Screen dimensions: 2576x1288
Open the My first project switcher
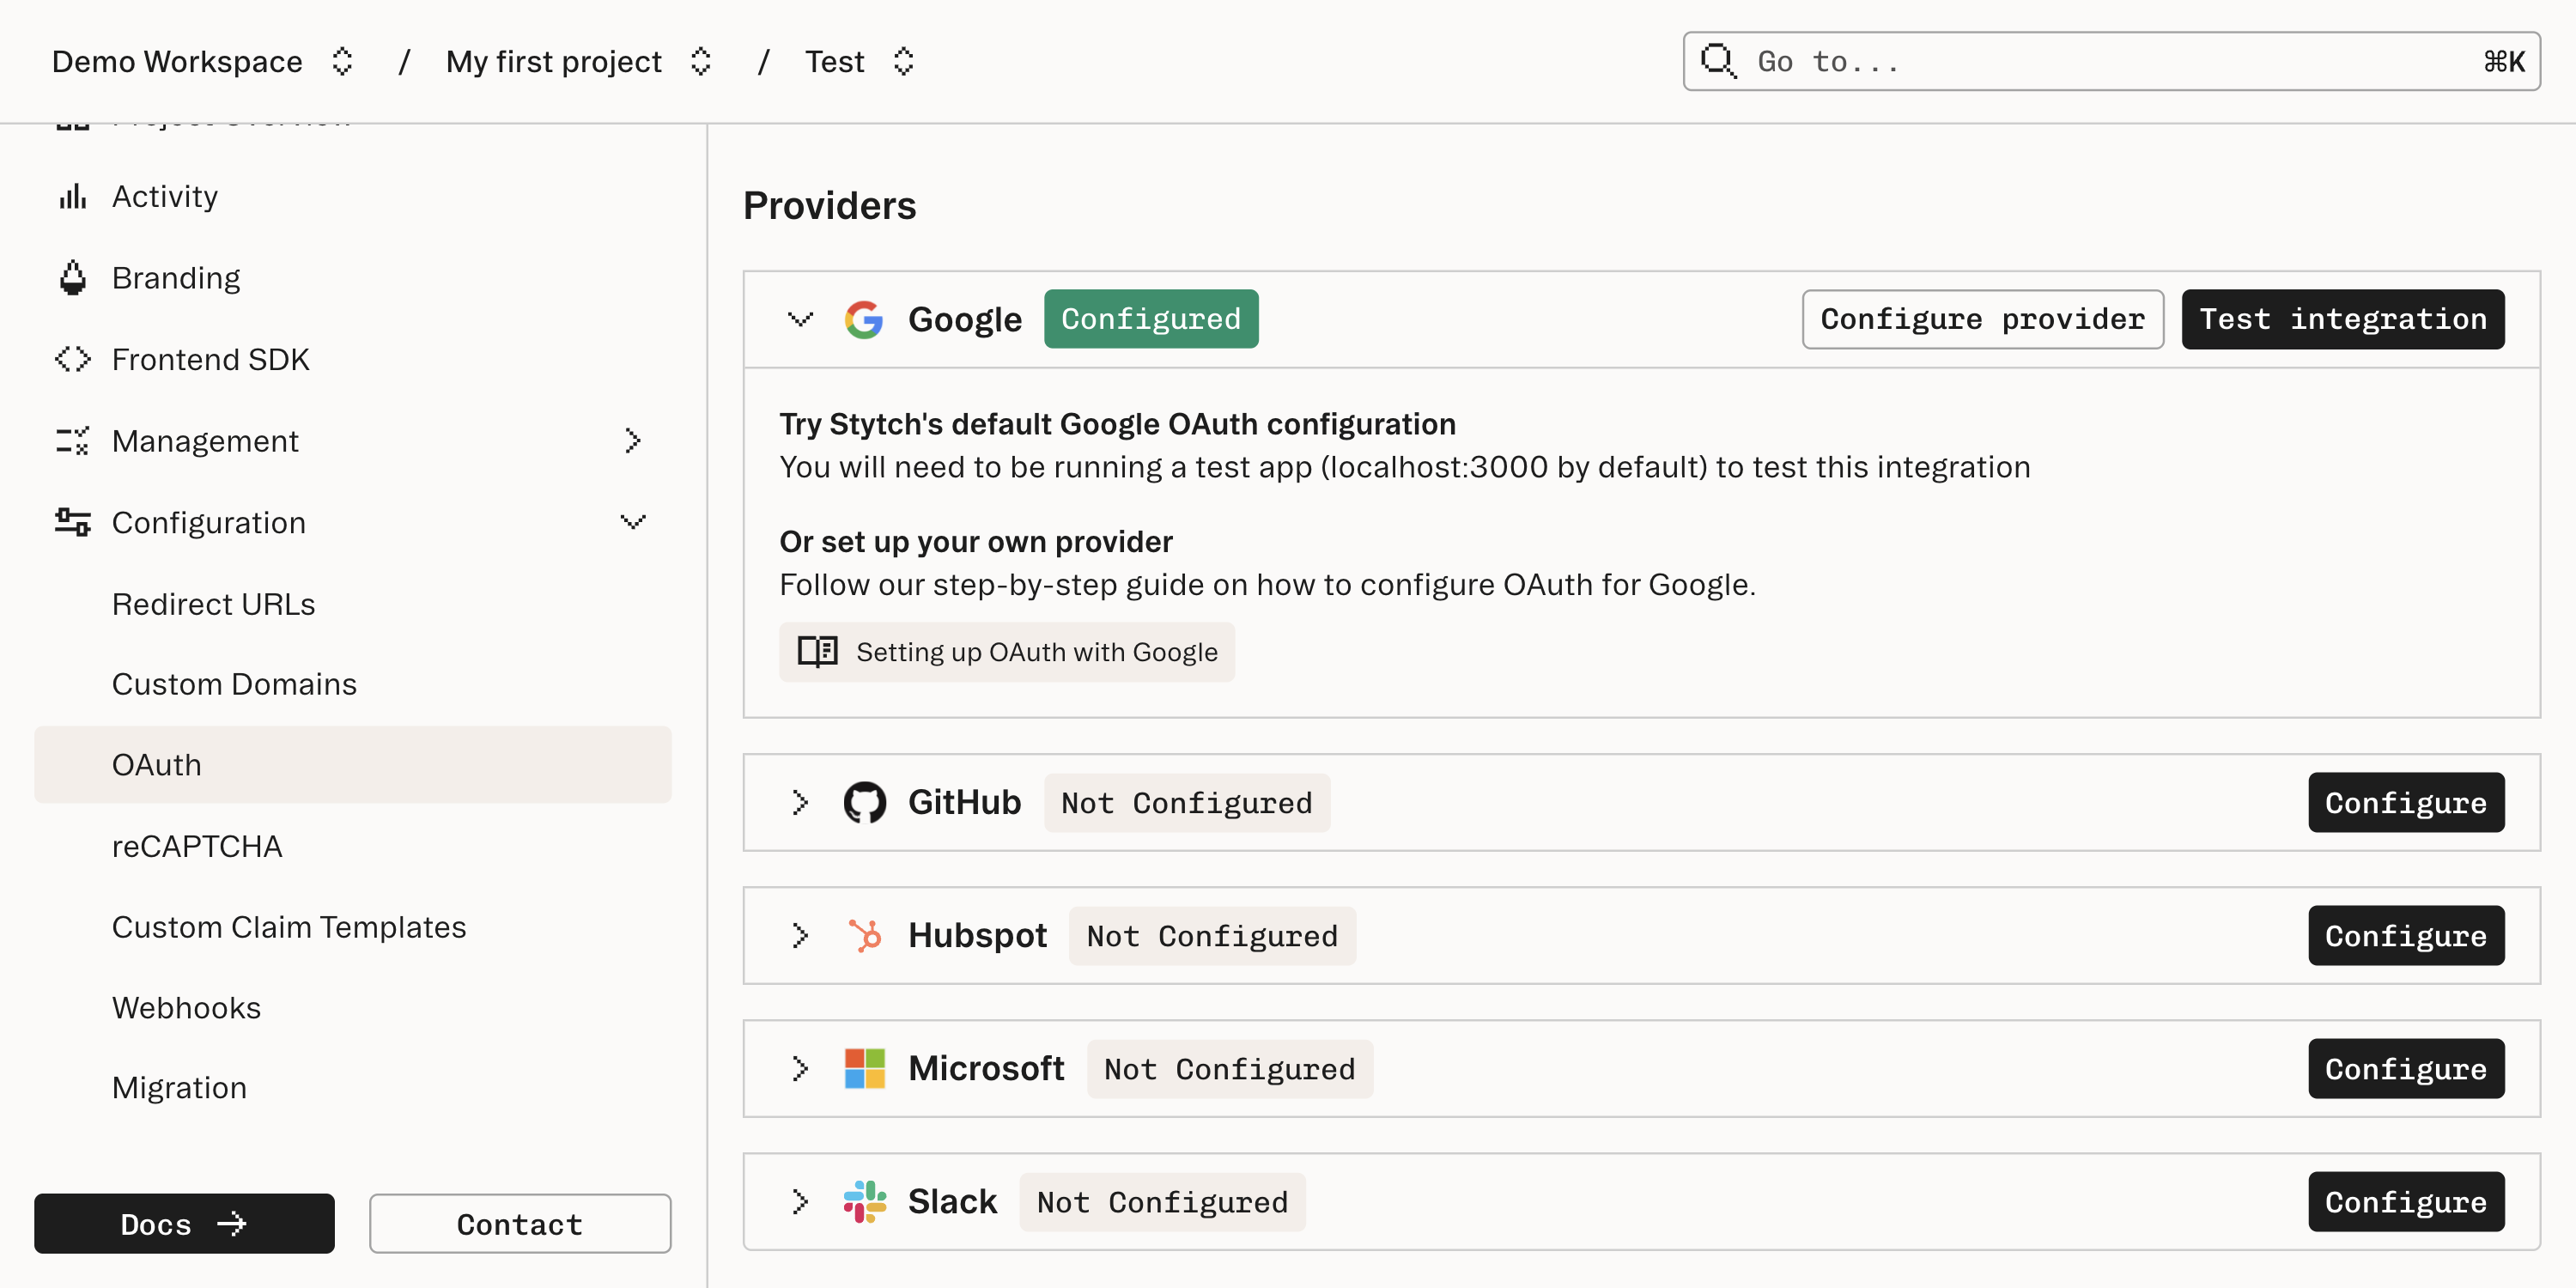click(x=701, y=61)
